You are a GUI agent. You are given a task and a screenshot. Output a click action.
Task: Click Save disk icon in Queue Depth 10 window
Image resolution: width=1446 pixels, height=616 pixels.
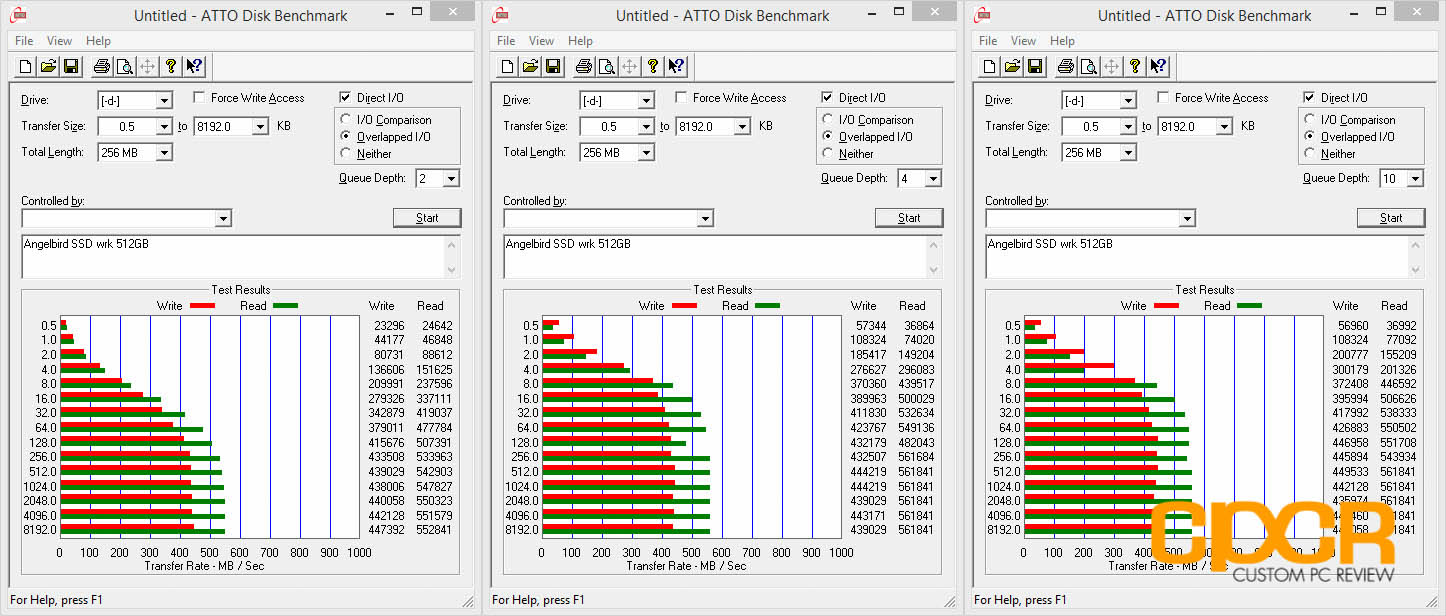coord(1035,67)
